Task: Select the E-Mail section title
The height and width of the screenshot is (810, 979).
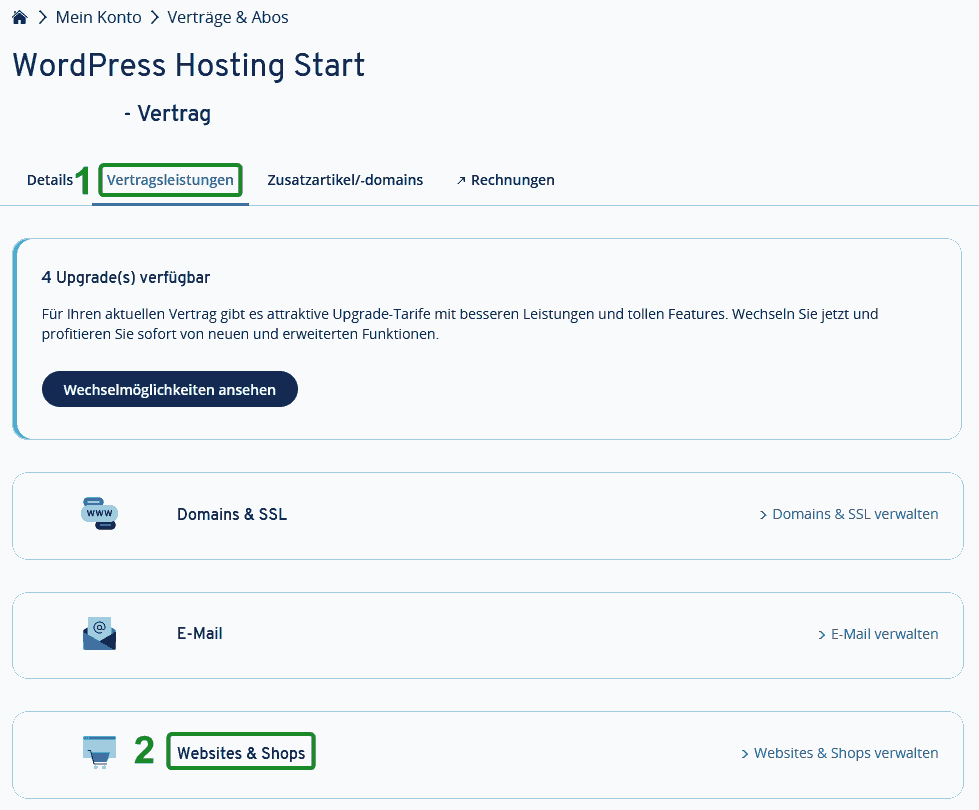Action: [199, 634]
